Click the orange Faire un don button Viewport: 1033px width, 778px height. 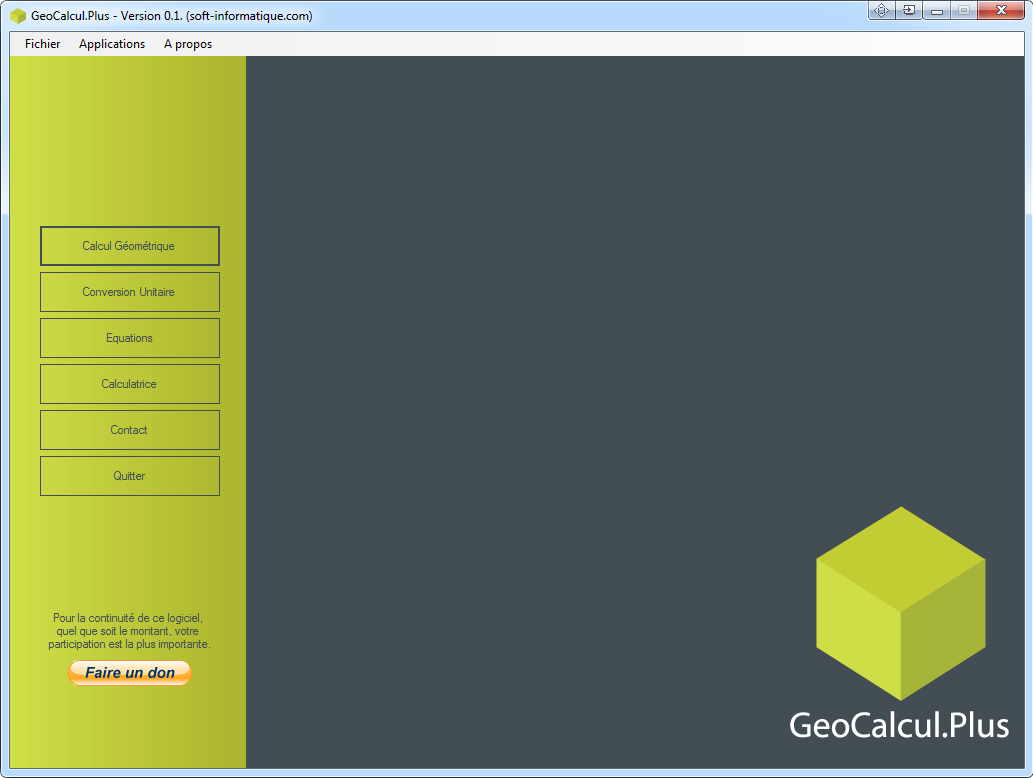[129, 673]
